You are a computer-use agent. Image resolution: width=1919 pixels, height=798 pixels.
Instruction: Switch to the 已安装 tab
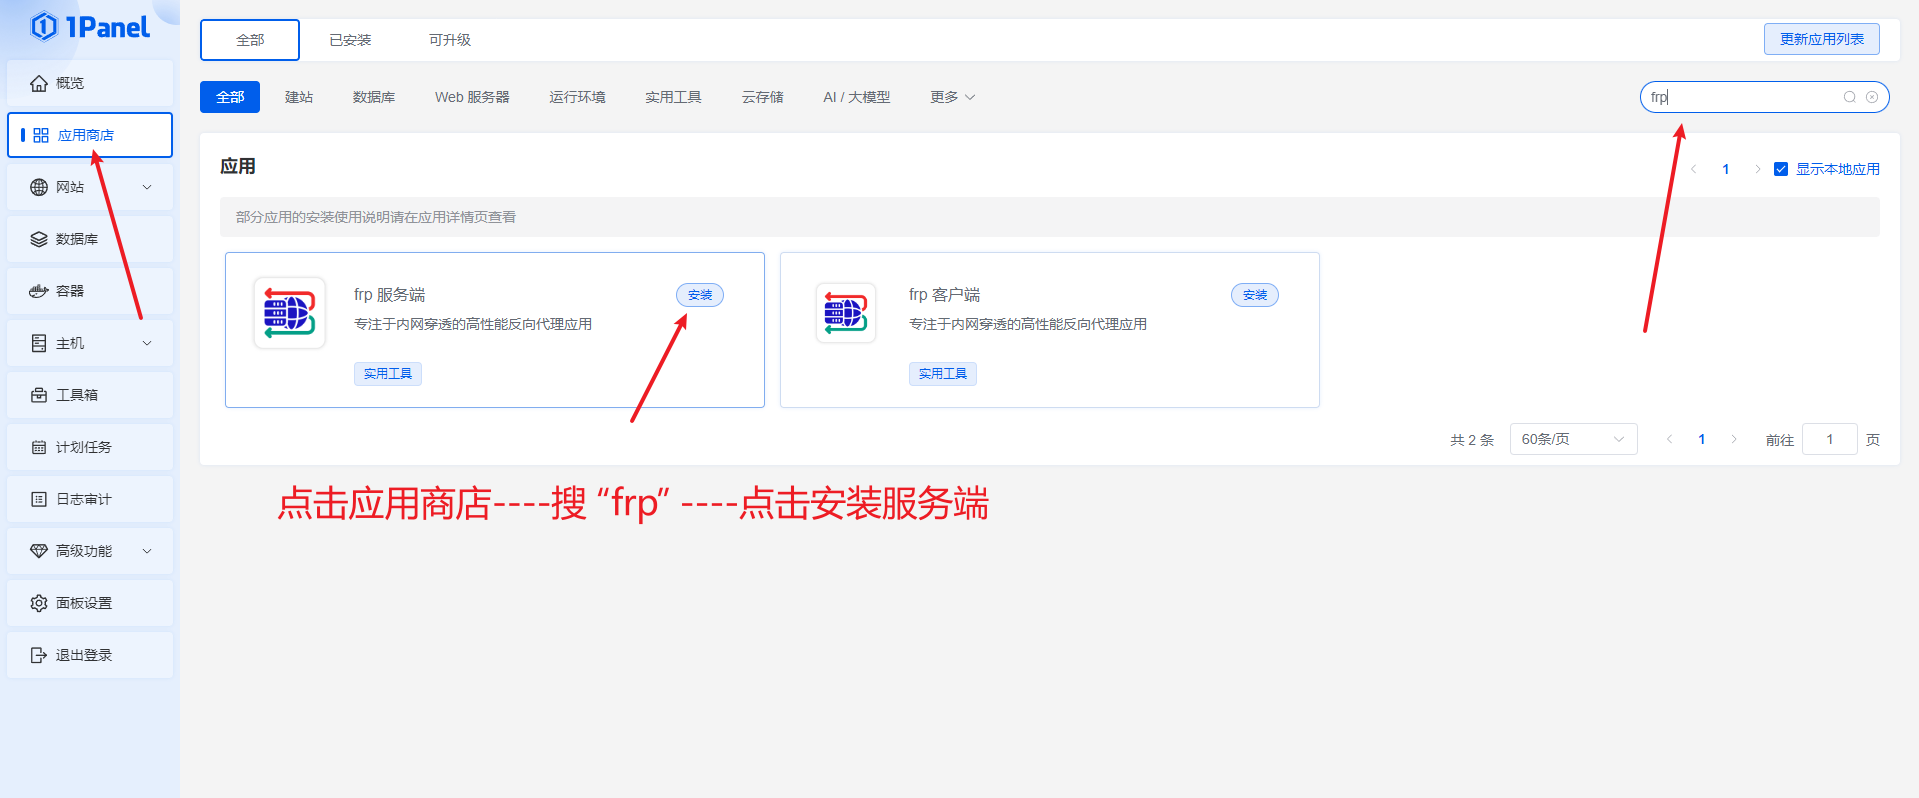click(x=350, y=40)
